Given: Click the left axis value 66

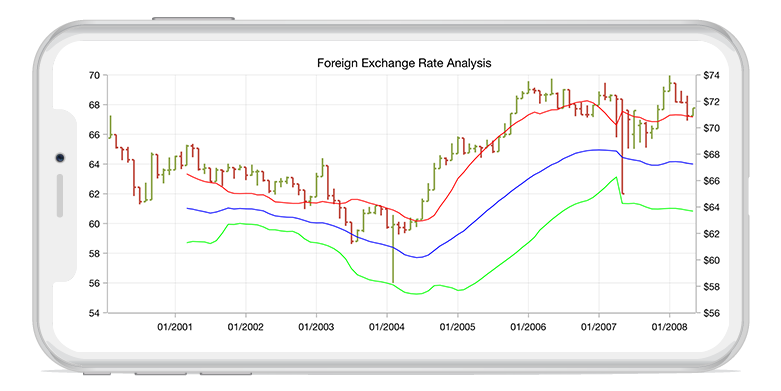Looking at the screenshot, I should (94, 135).
